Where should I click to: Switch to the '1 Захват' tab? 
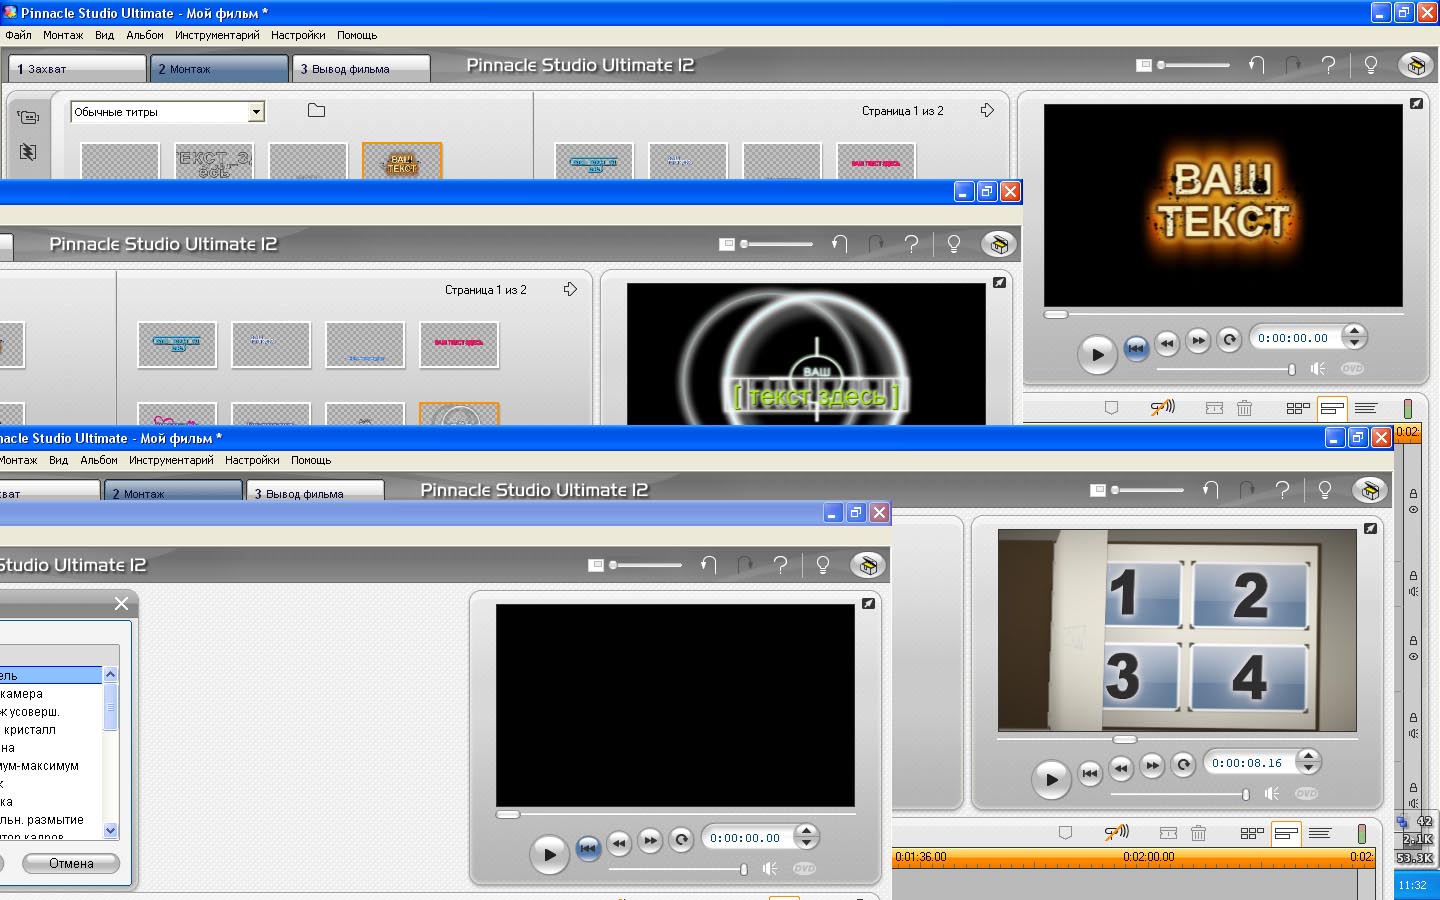(x=78, y=69)
